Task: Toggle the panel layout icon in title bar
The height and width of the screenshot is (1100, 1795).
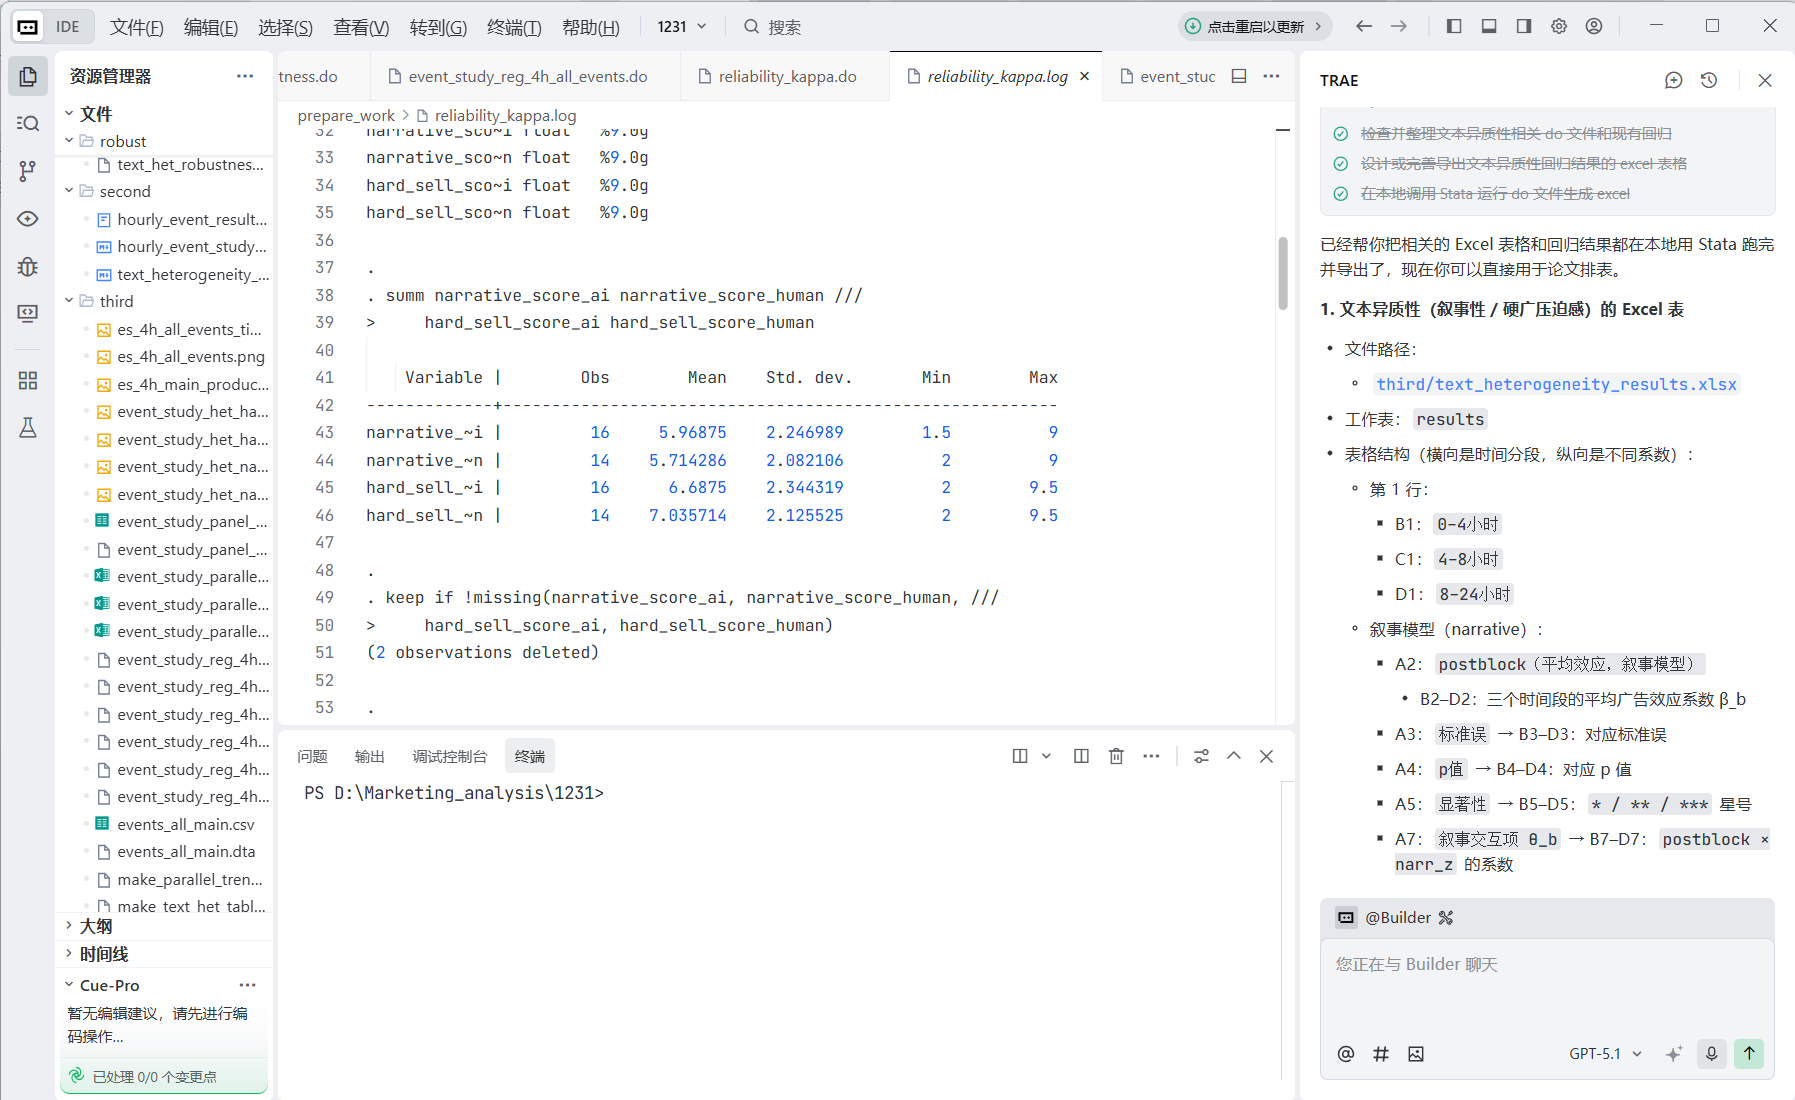Action: click(1489, 26)
